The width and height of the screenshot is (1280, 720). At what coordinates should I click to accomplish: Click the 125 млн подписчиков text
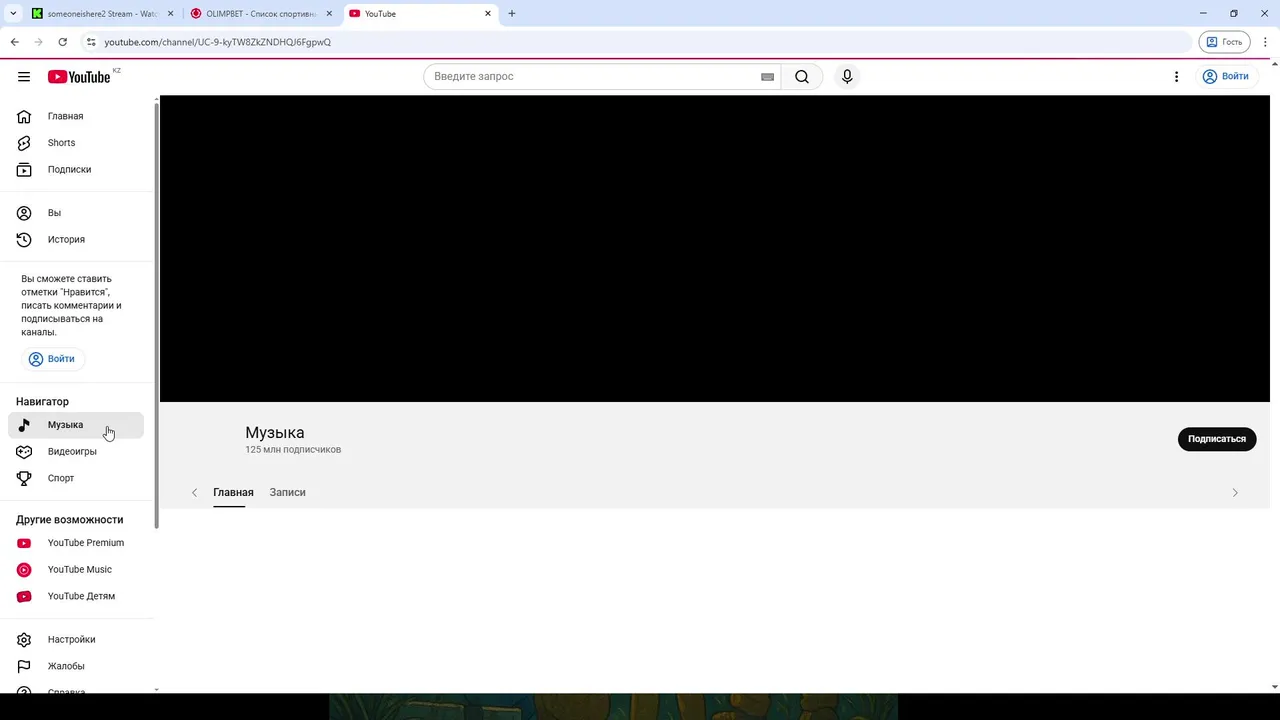point(293,450)
